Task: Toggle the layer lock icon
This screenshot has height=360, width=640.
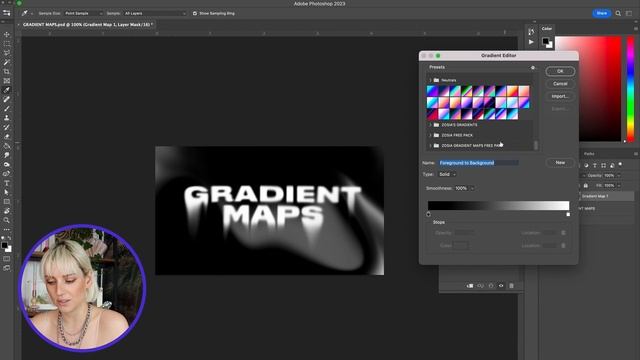Action: click(x=586, y=185)
